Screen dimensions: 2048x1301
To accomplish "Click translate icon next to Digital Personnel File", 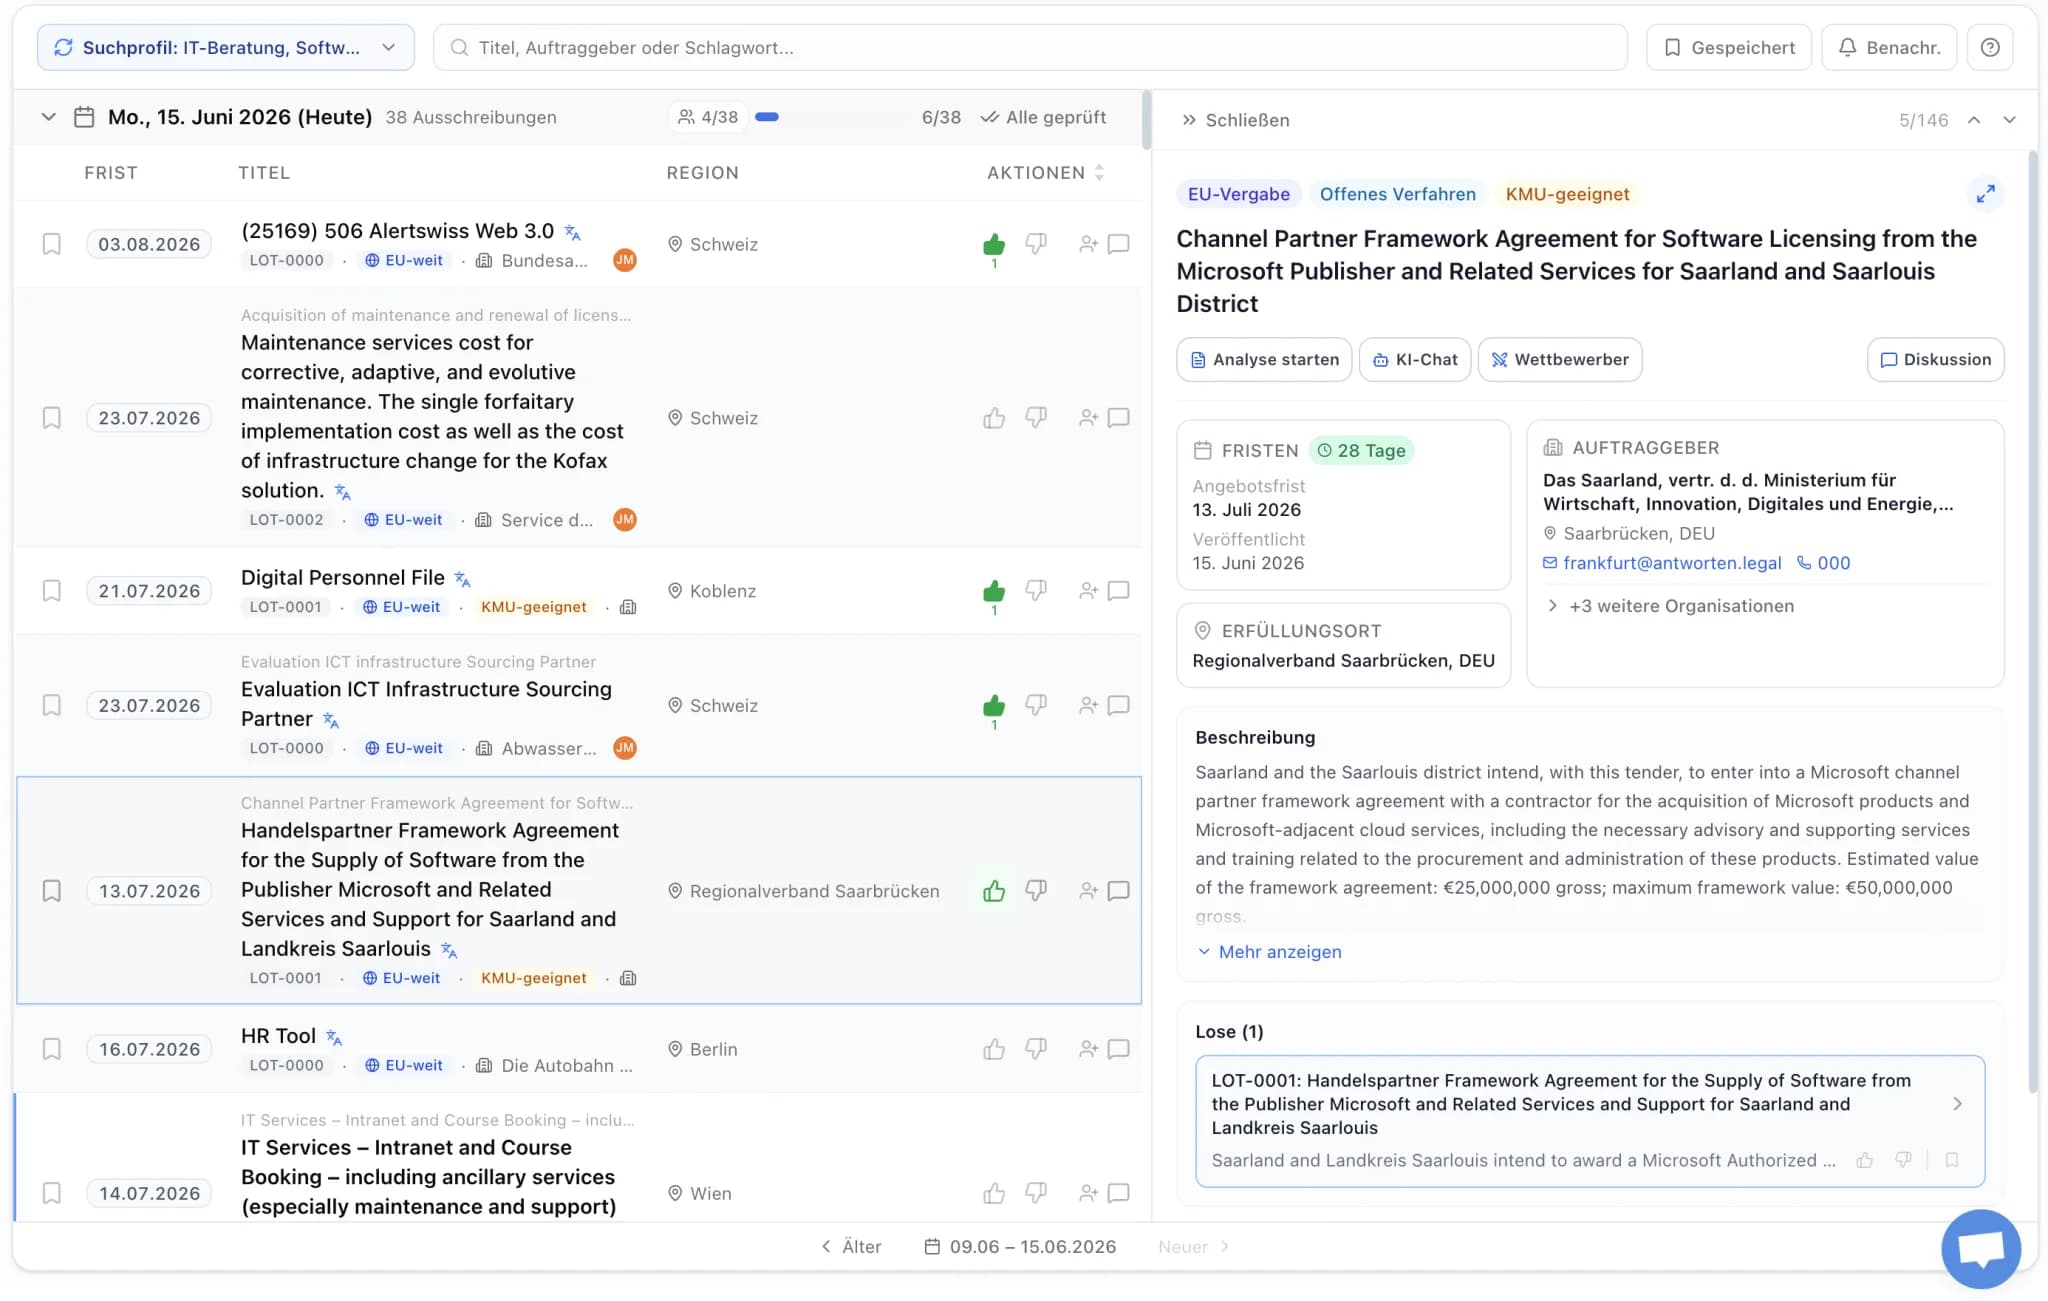I will point(462,579).
